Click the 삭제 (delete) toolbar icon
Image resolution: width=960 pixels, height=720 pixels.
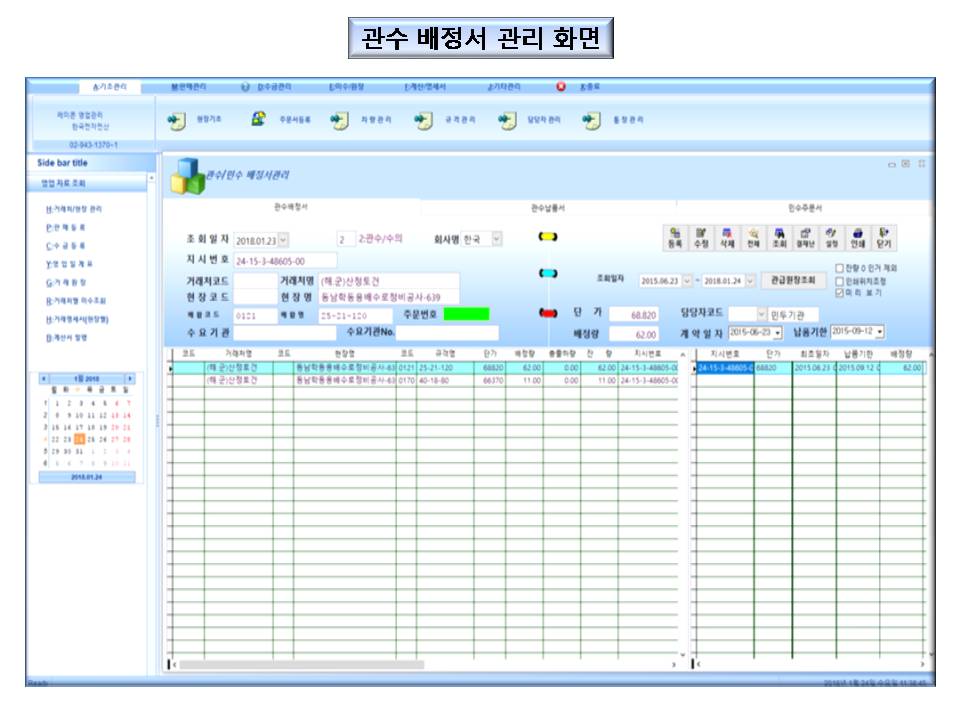[727, 238]
